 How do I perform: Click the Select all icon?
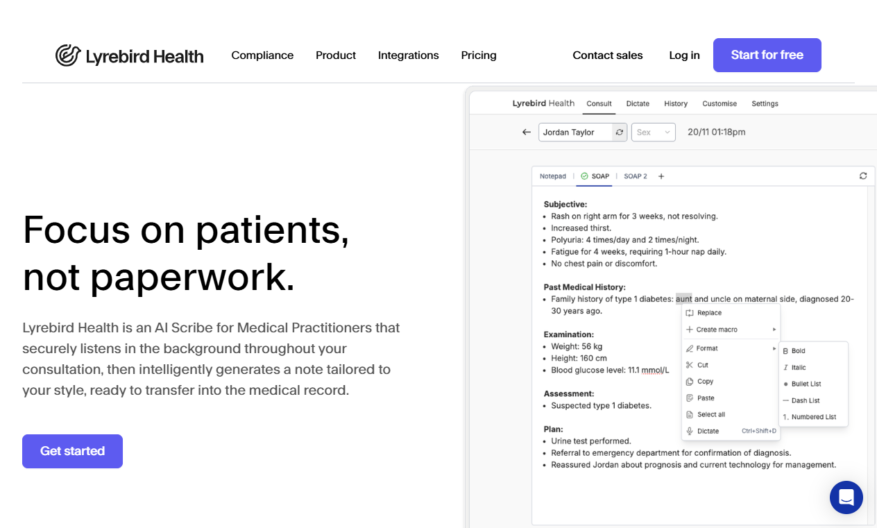click(690, 414)
